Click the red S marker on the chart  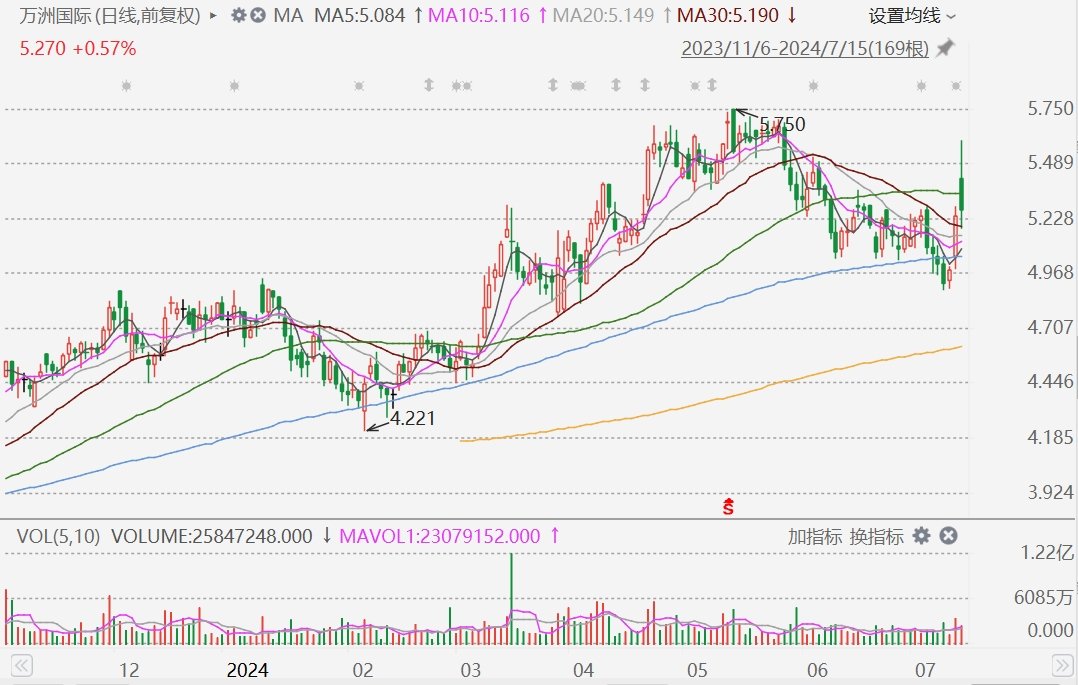[x=729, y=507]
